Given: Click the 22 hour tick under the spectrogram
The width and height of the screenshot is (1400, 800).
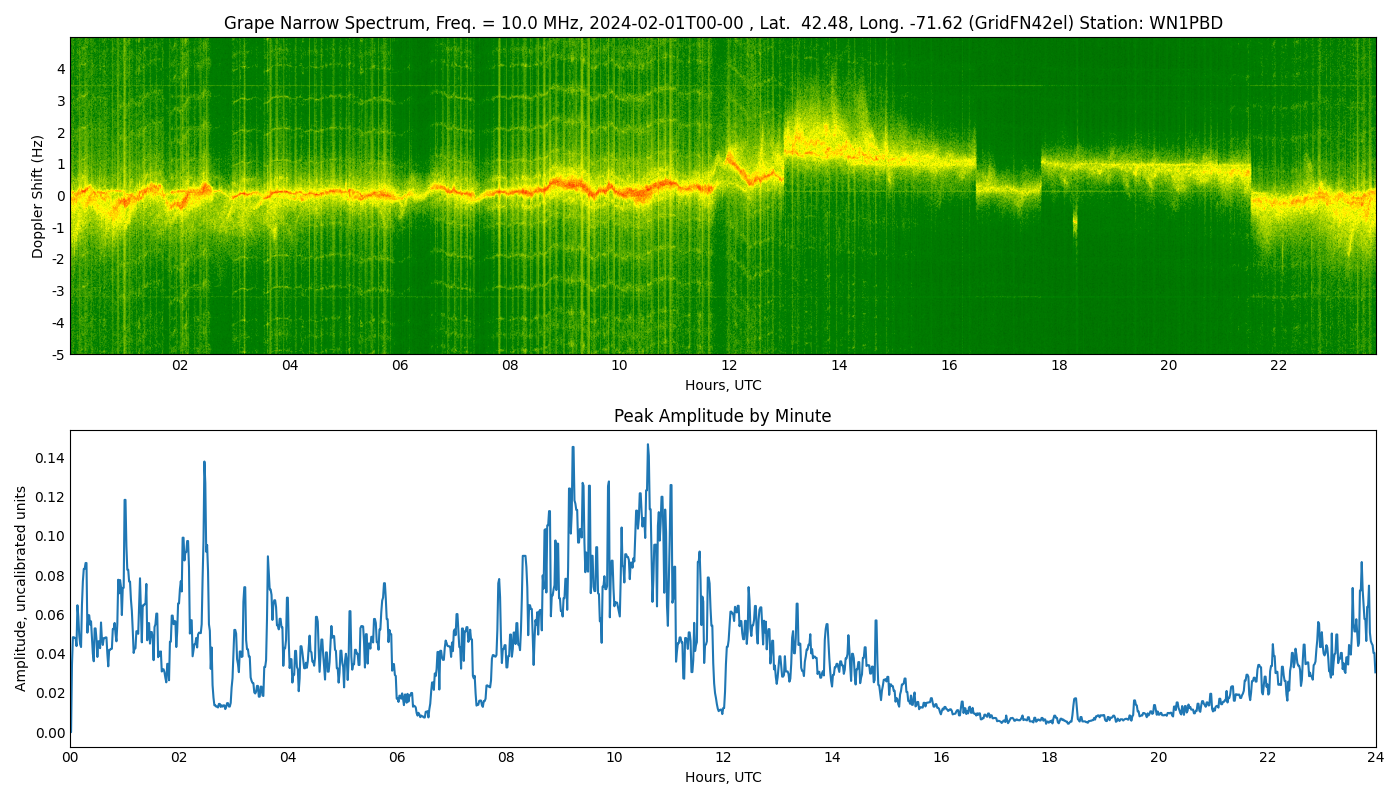Looking at the screenshot, I should (x=1278, y=365).
